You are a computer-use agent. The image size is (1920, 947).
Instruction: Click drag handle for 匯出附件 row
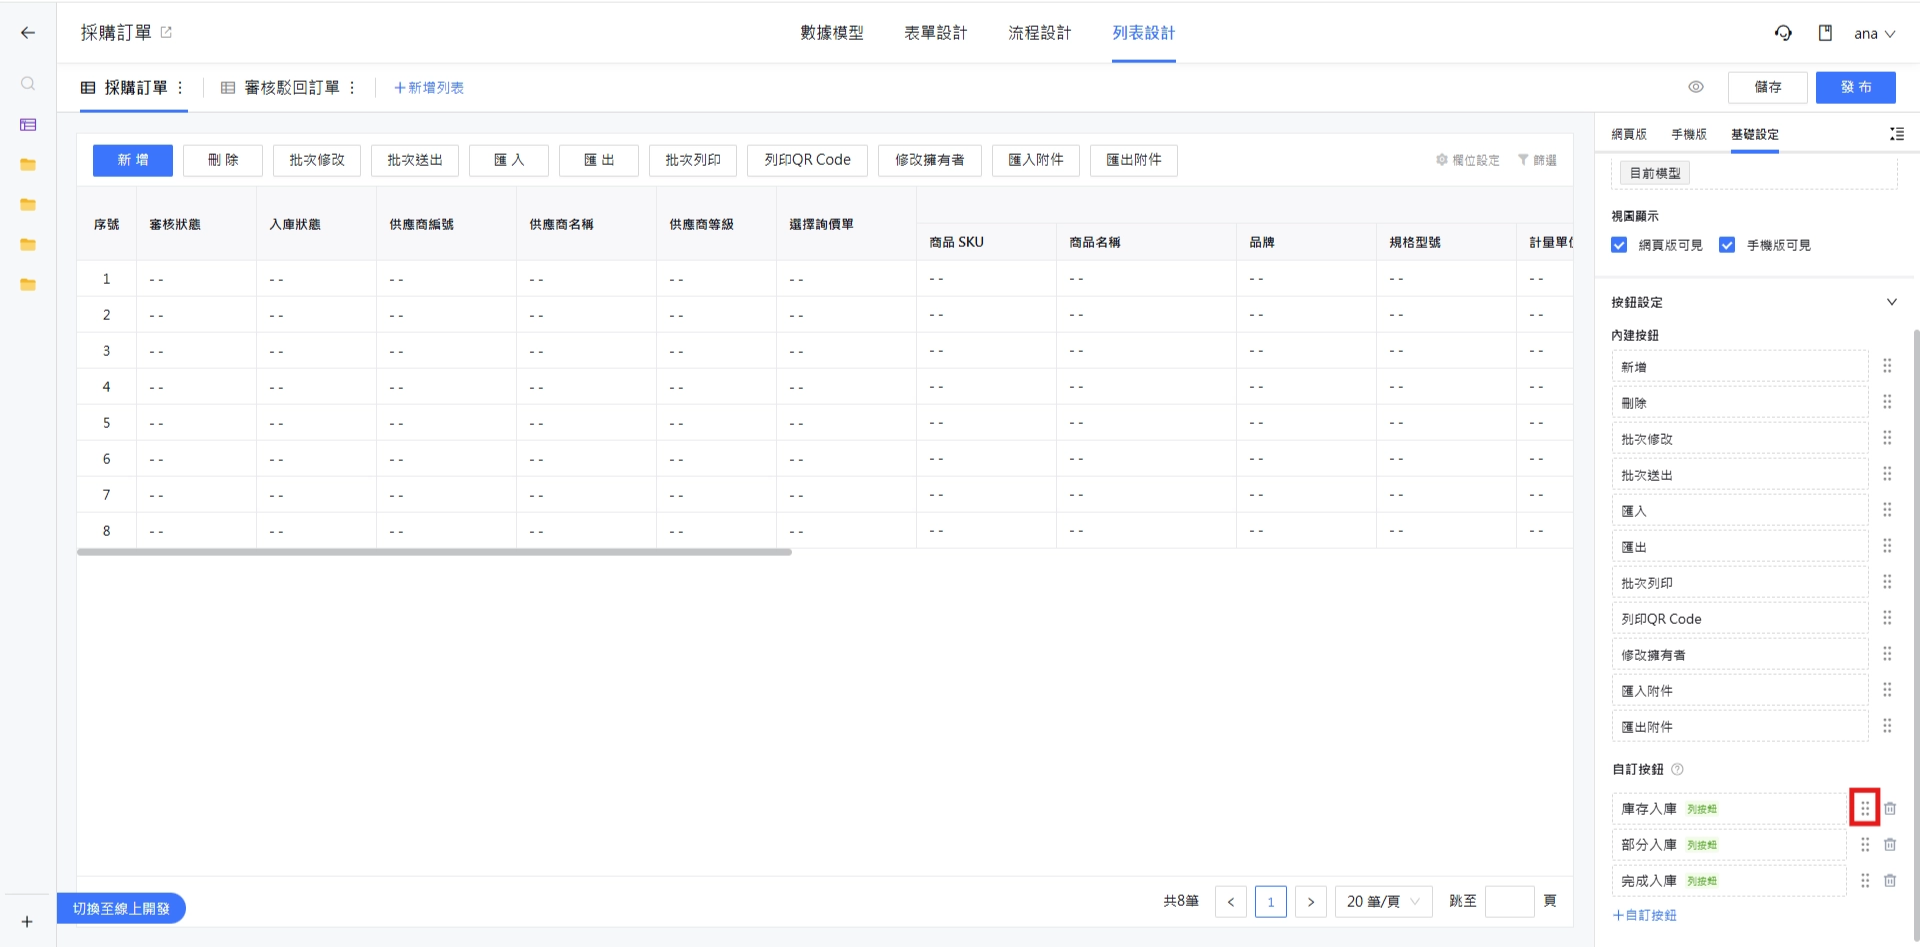(x=1887, y=726)
